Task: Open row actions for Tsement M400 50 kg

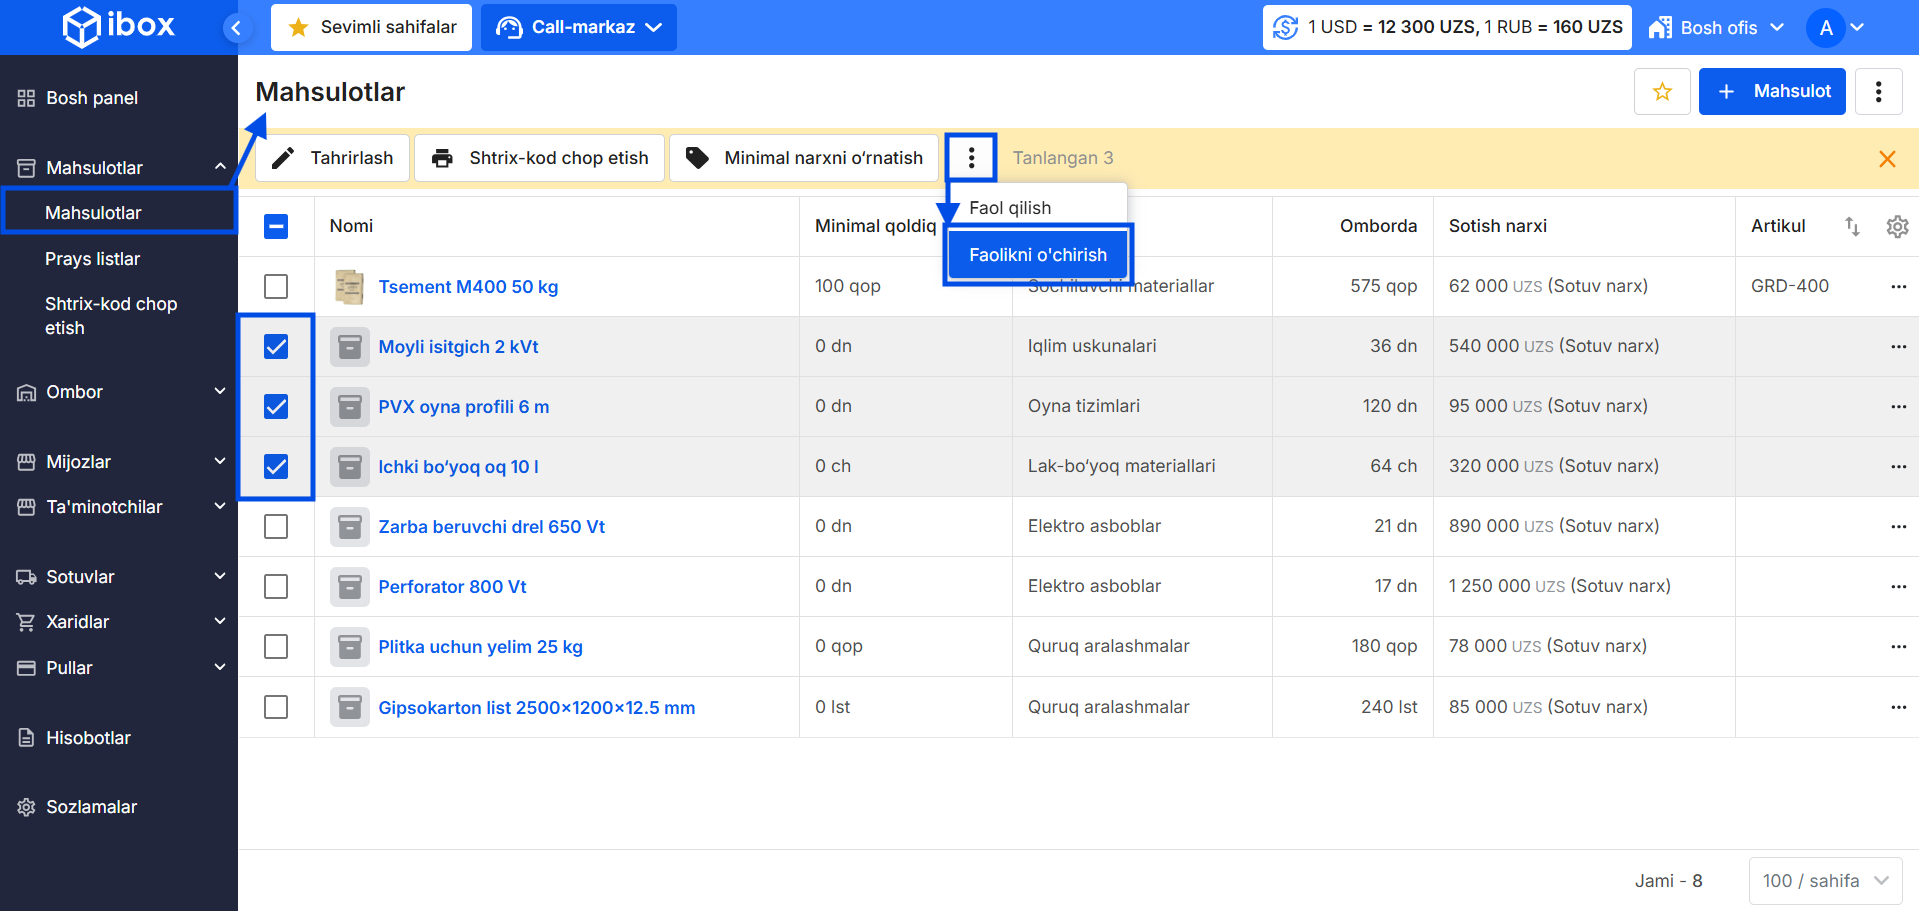Action: [x=1898, y=287]
